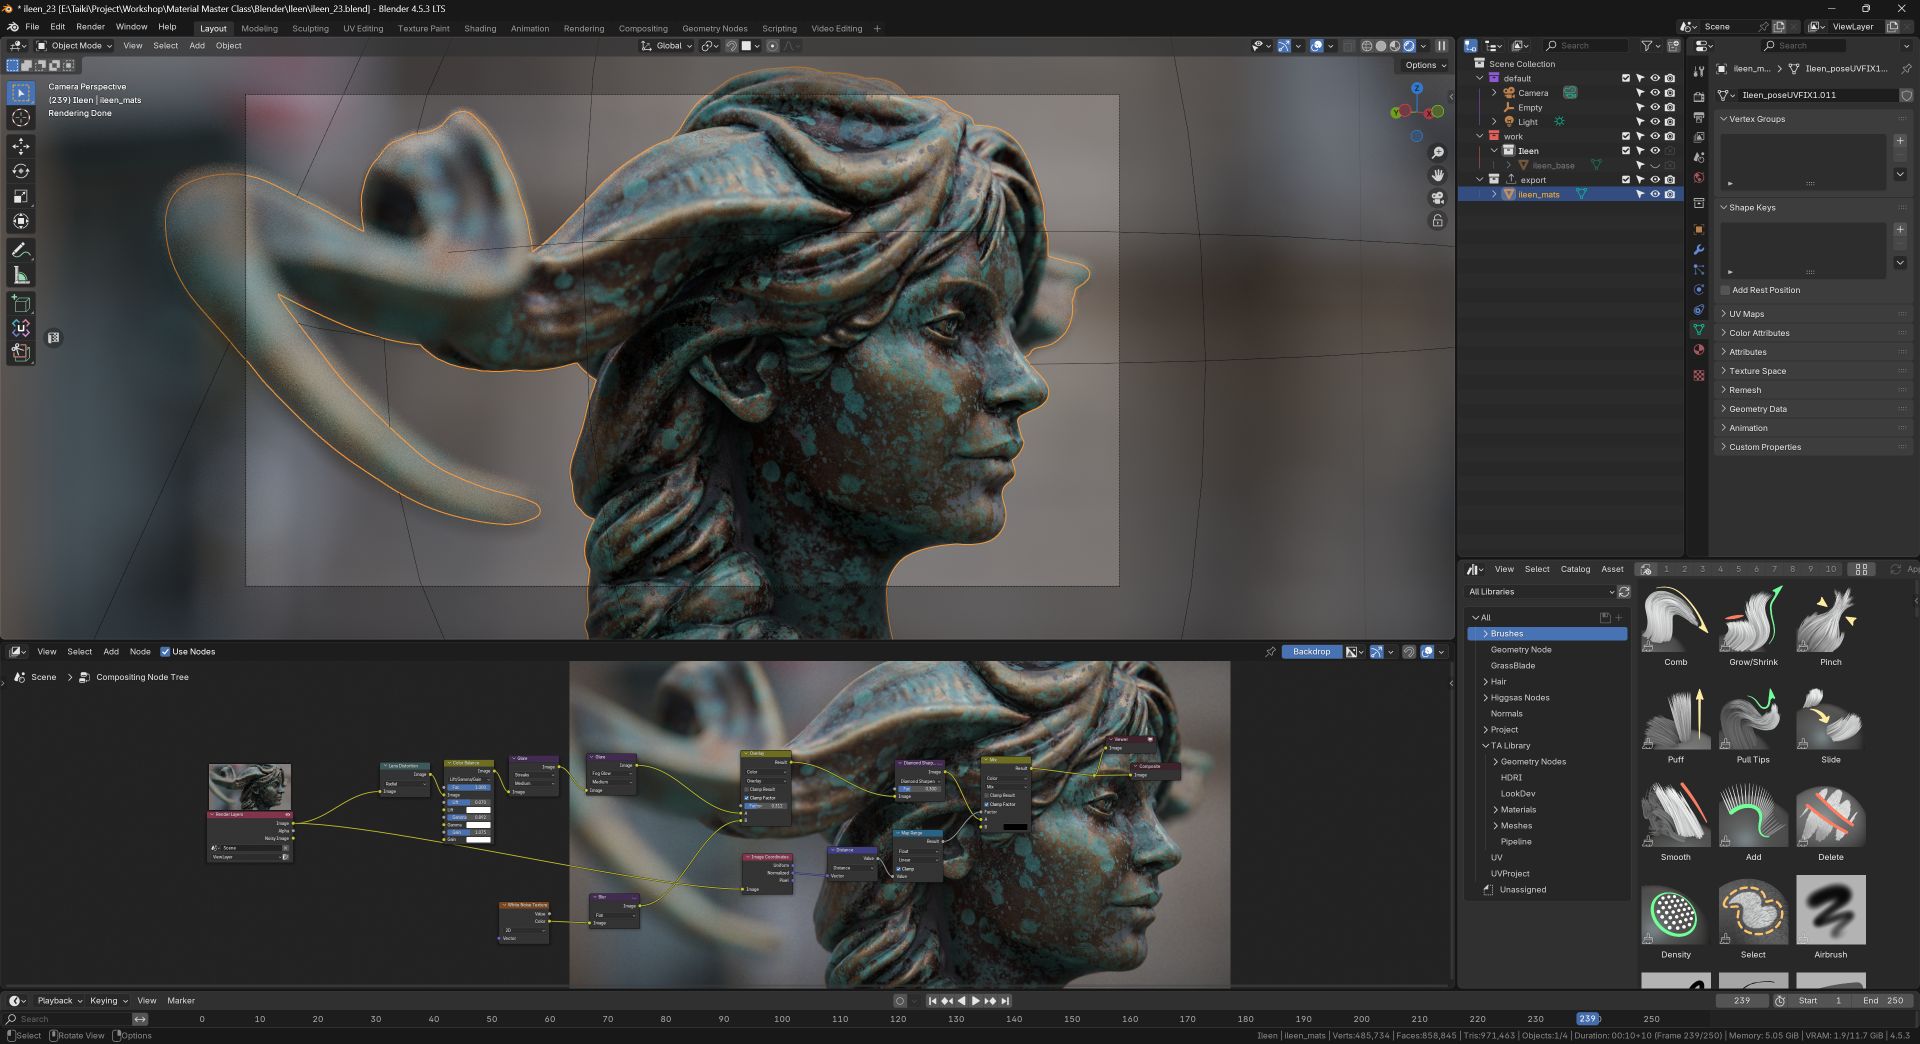Select the Move tool in viewport toolbar
Viewport: 1920px width, 1044px height.
tap(21, 146)
